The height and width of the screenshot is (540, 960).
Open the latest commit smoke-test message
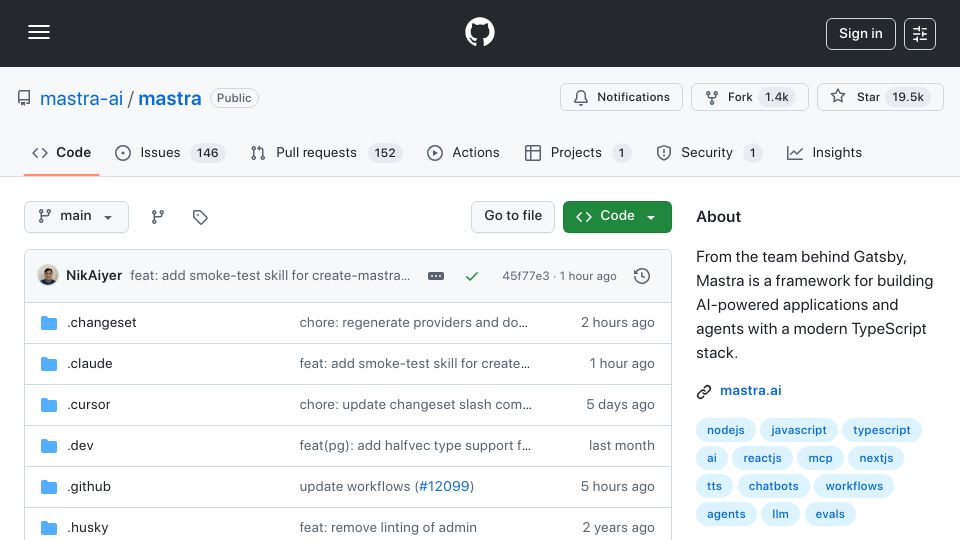(270, 276)
